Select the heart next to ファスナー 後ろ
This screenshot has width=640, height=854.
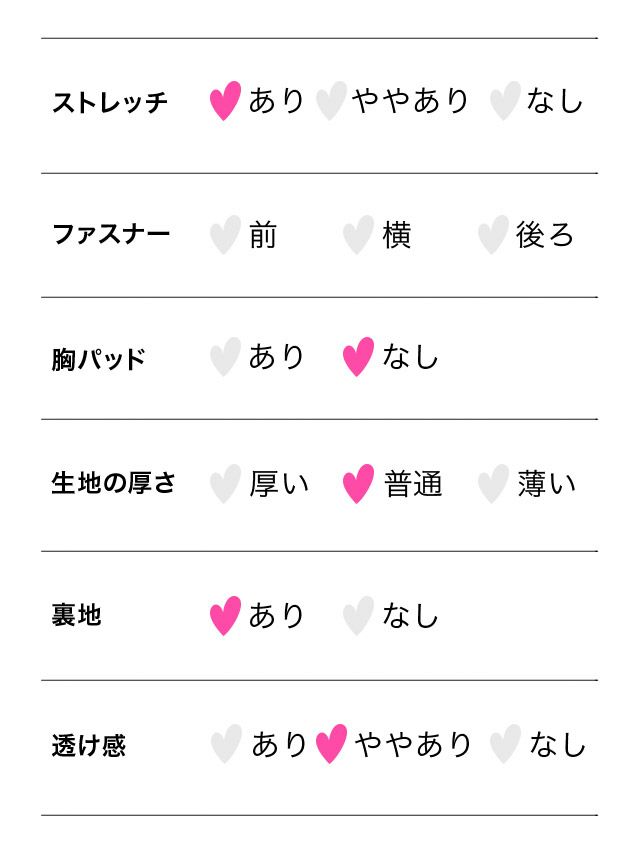tap(492, 236)
